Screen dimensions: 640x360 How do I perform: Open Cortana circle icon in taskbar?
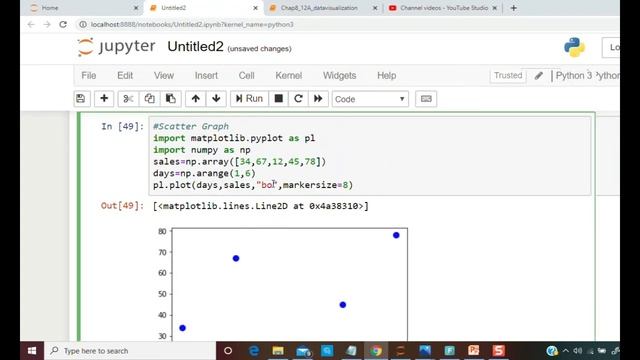pyautogui.click(x=228, y=351)
